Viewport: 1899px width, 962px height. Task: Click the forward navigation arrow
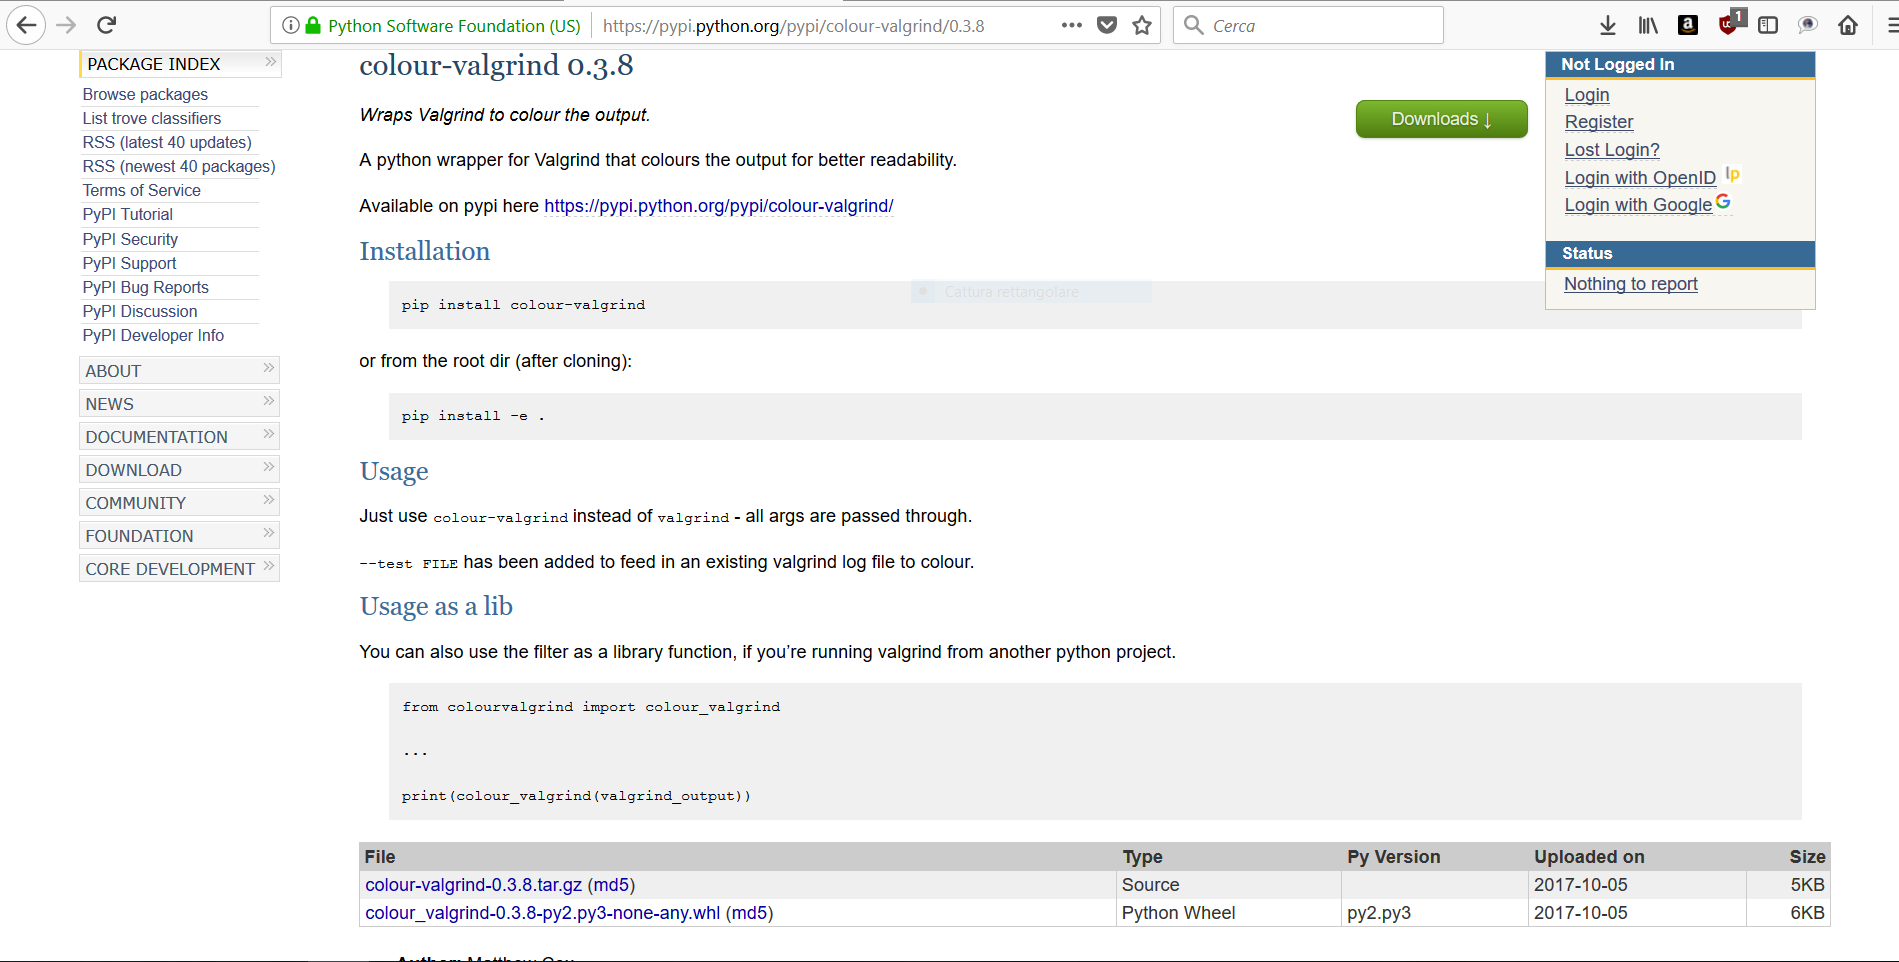tap(67, 25)
